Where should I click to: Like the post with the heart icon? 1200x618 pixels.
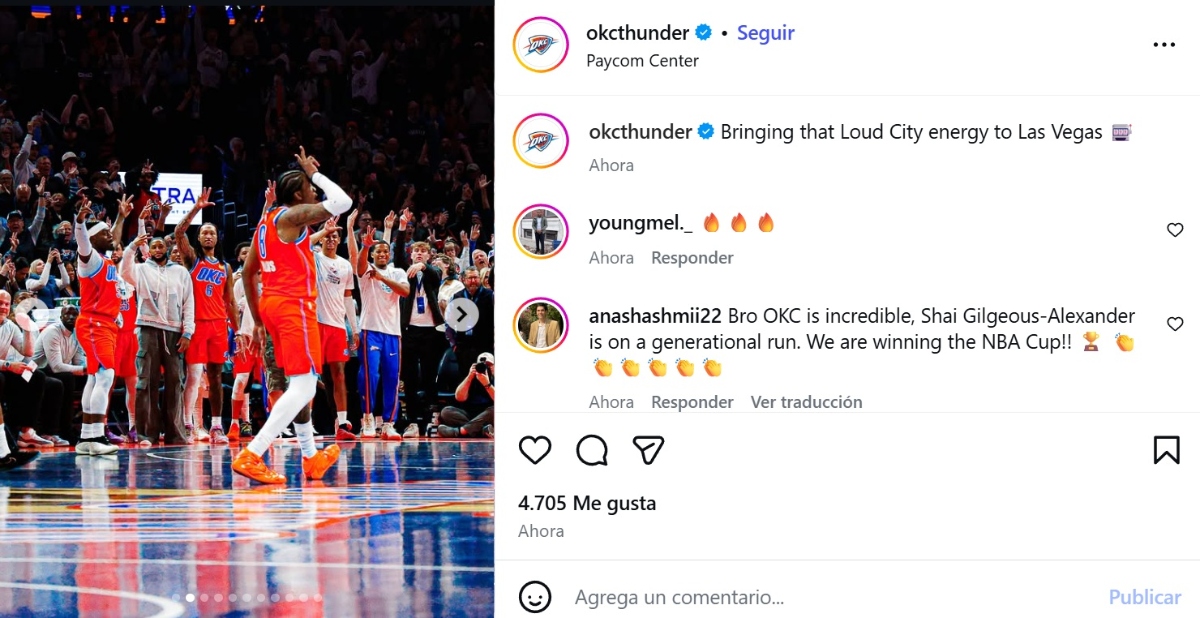tap(535, 450)
